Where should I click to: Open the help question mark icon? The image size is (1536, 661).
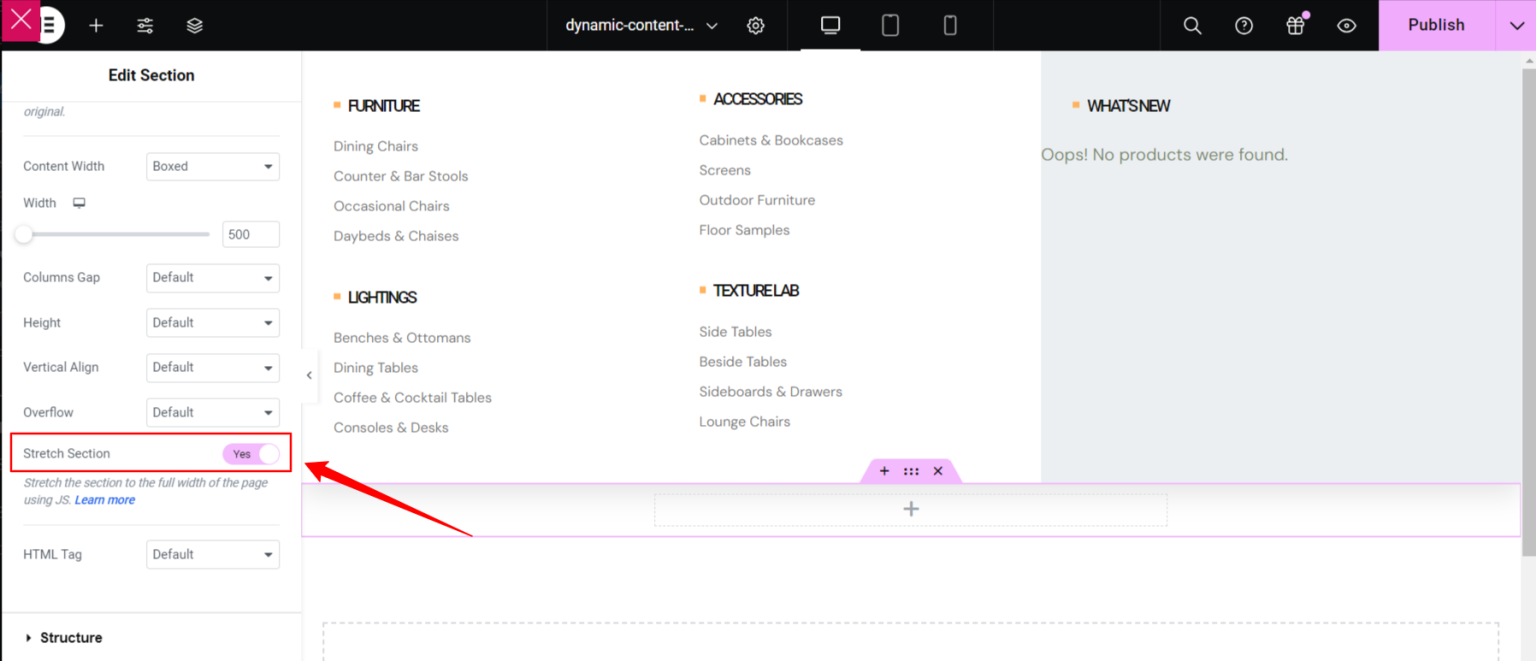[1243, 25]
